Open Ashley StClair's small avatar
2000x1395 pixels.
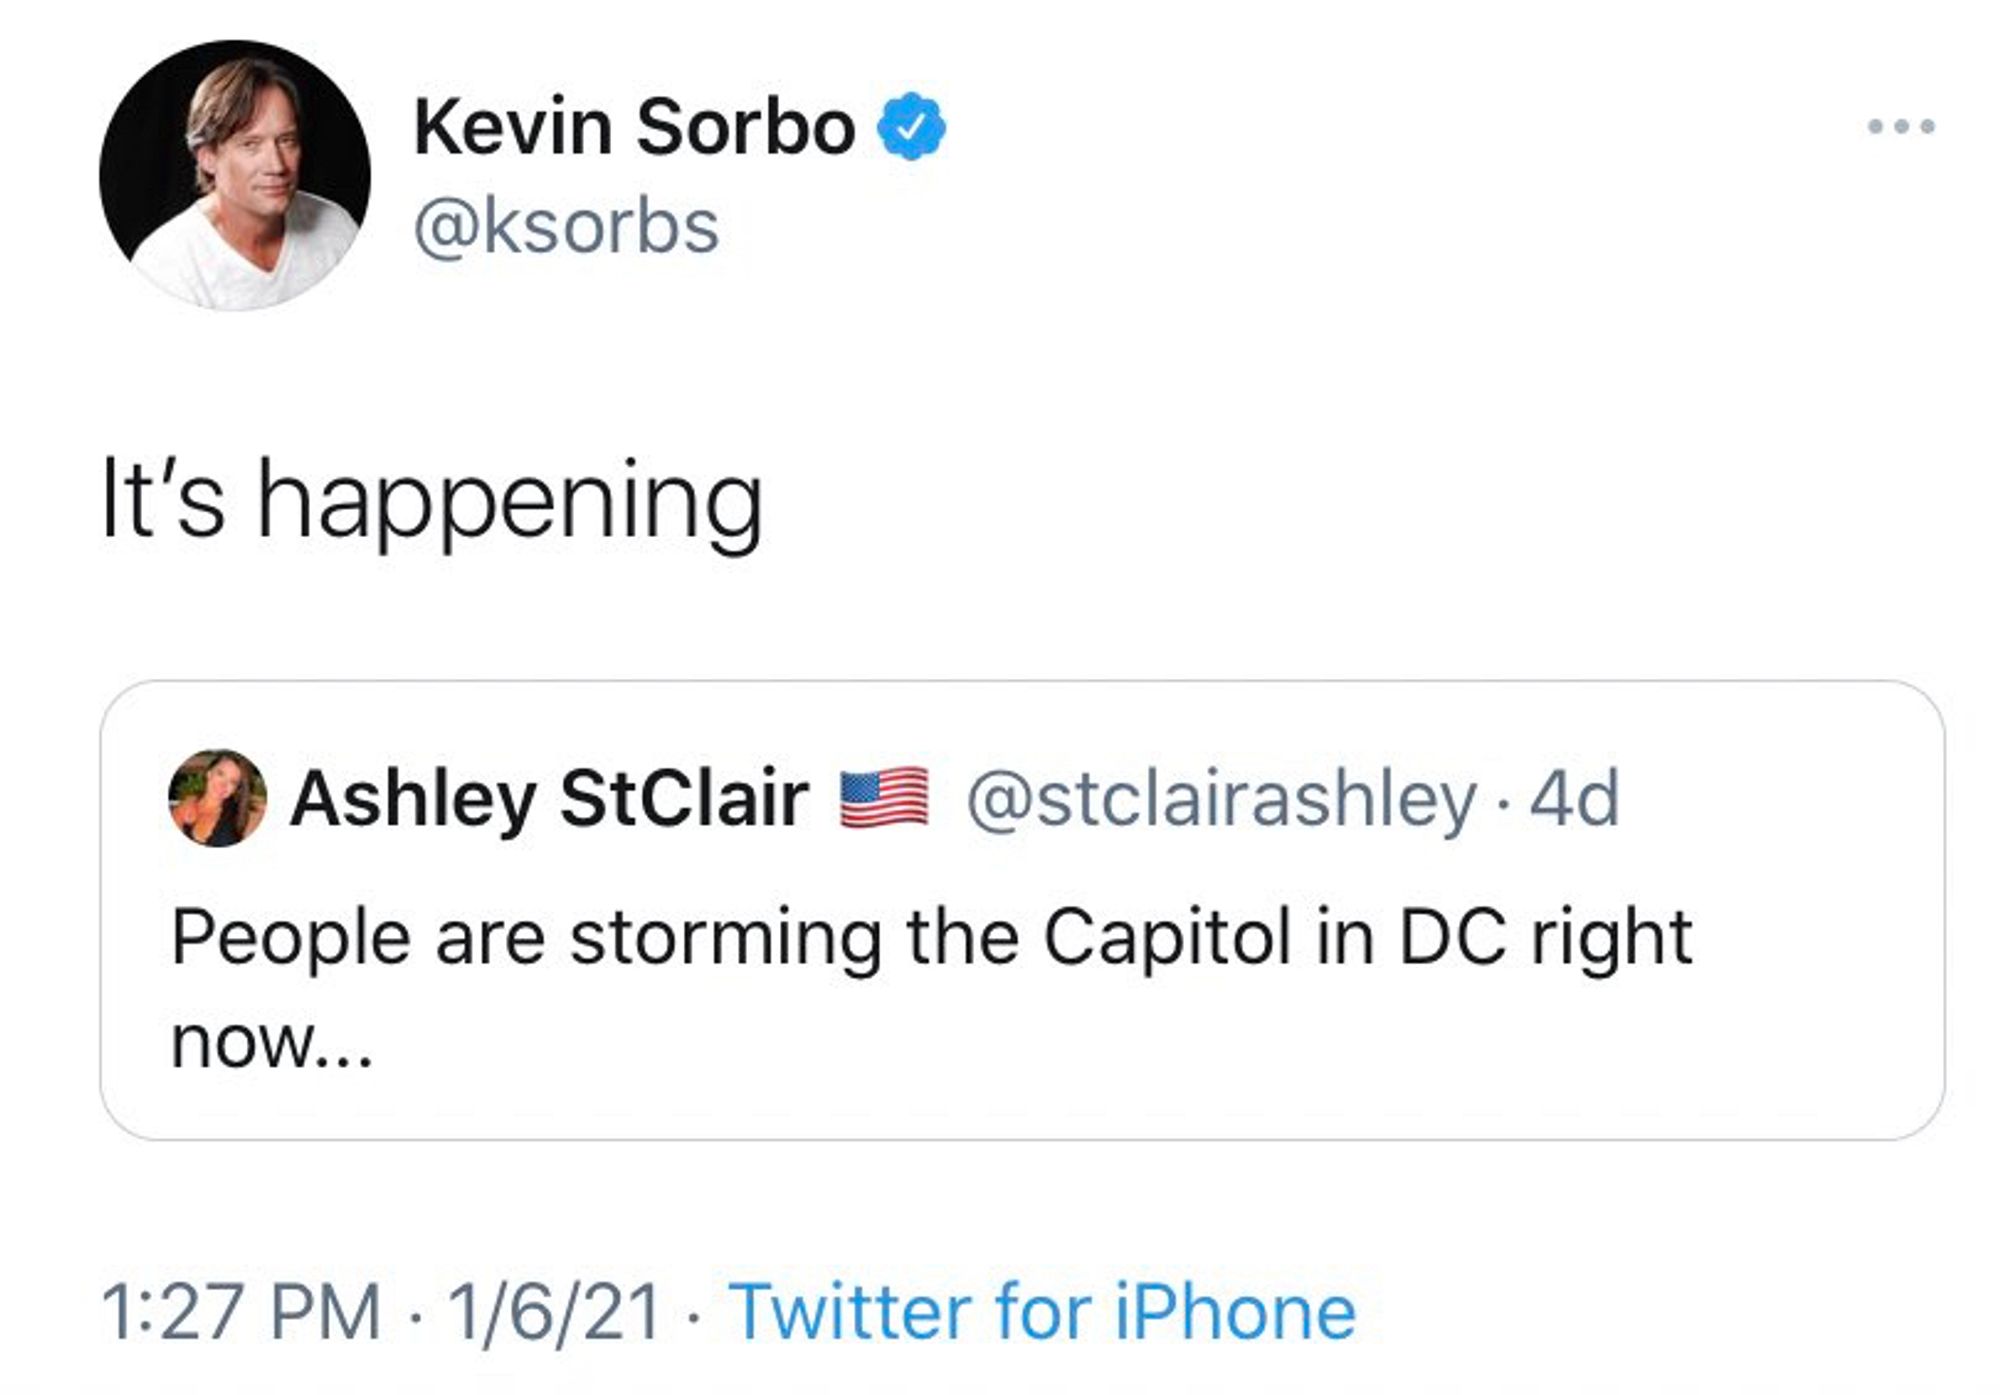pos(217,798)
